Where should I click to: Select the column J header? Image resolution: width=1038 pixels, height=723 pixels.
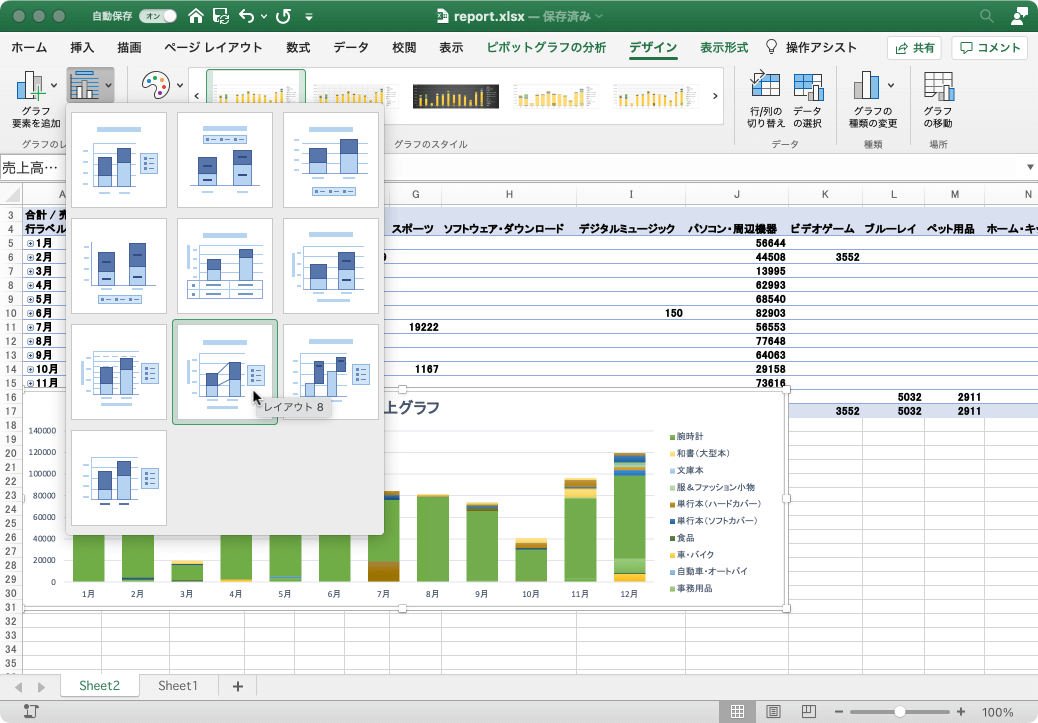[737, 194]
